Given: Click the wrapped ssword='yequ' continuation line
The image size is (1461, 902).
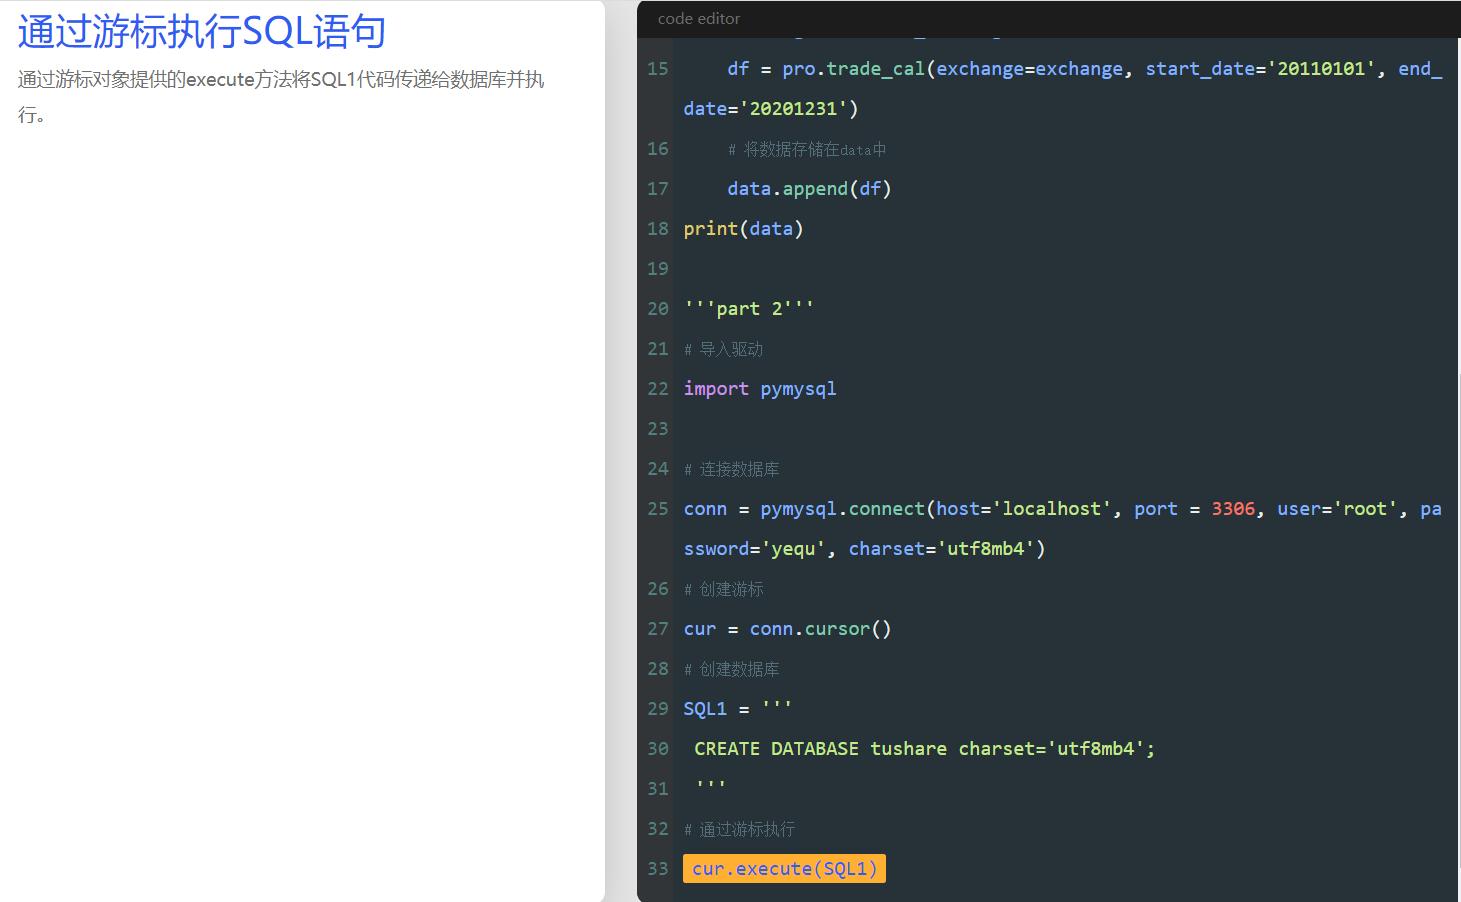Looking at the screenshot, I should coord(865,549).
